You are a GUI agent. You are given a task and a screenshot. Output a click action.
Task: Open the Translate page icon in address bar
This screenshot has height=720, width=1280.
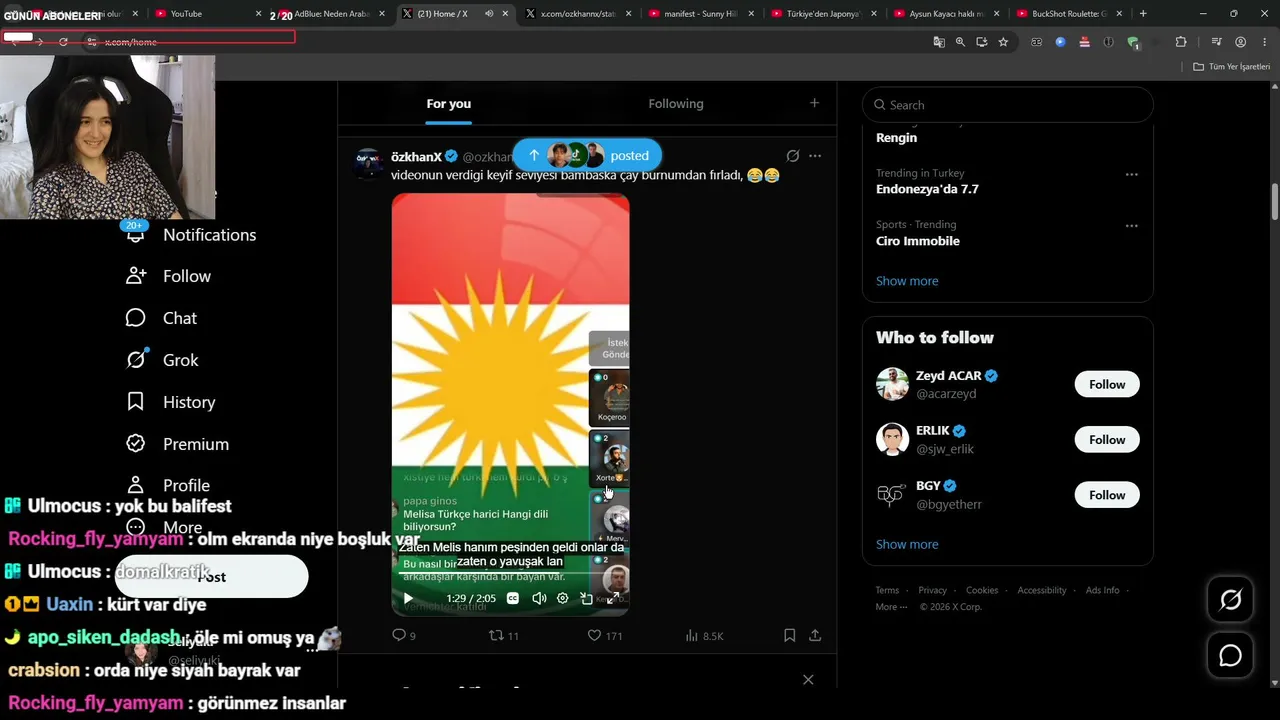[x=939, y=42]
